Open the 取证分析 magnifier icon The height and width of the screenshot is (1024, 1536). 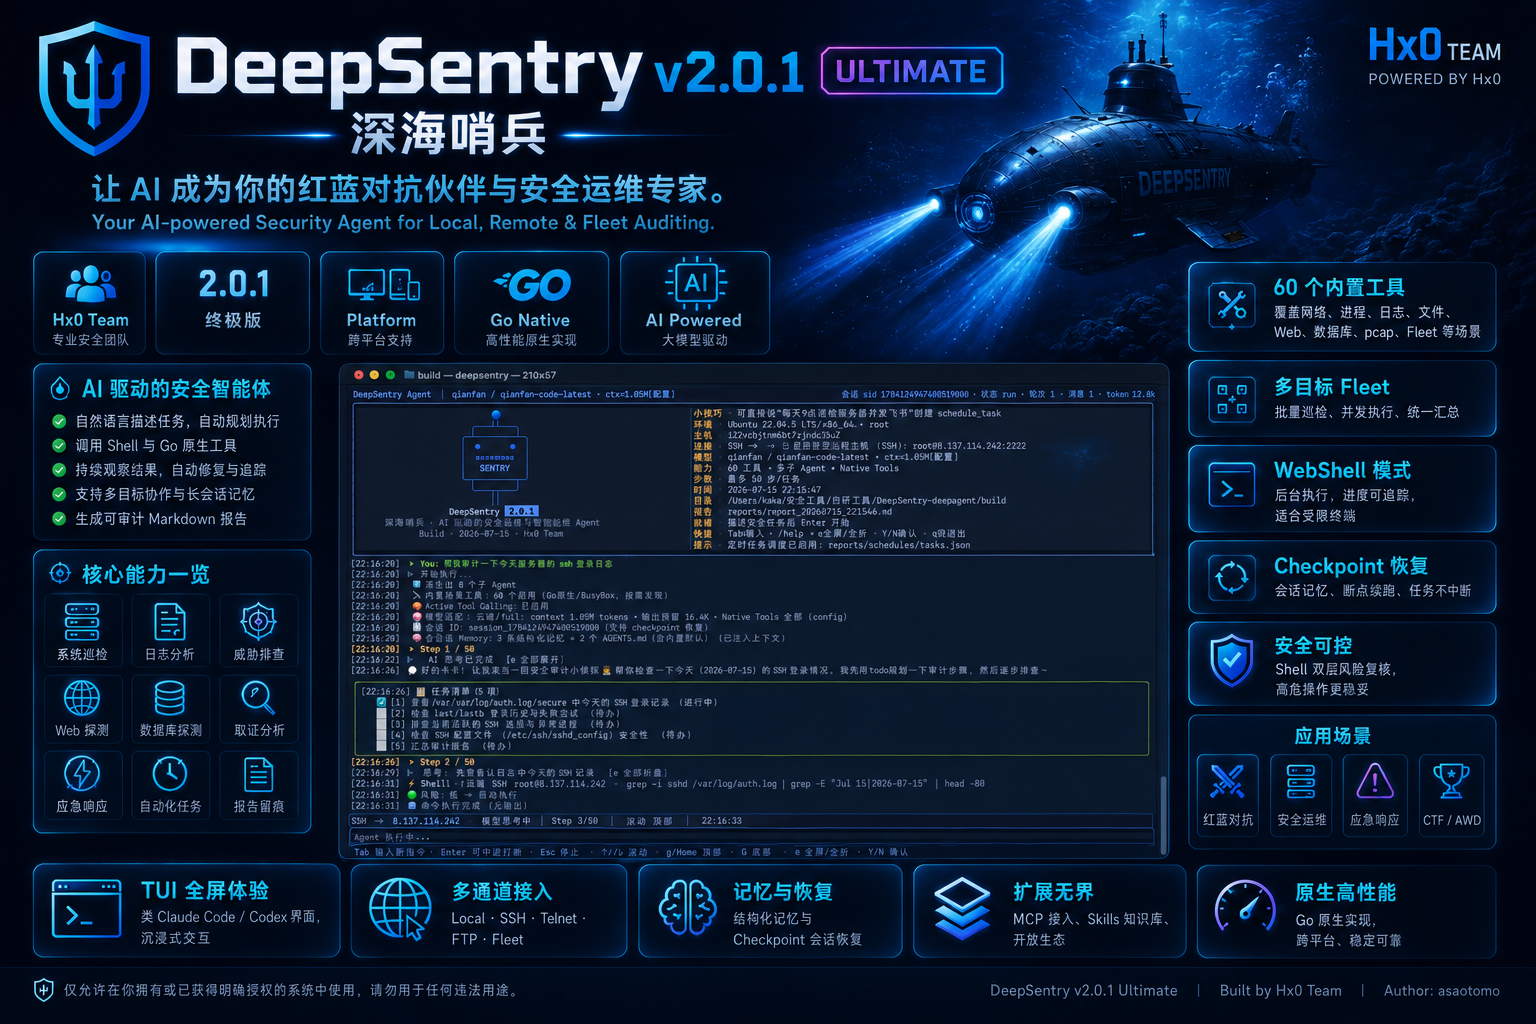point(258,697)
